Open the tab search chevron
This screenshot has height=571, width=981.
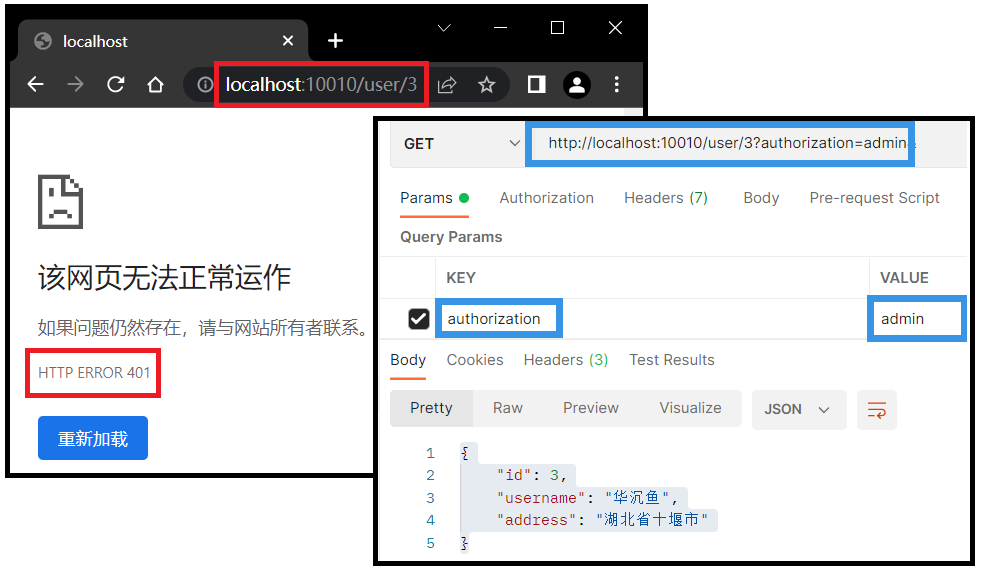[x=444, y=28]
